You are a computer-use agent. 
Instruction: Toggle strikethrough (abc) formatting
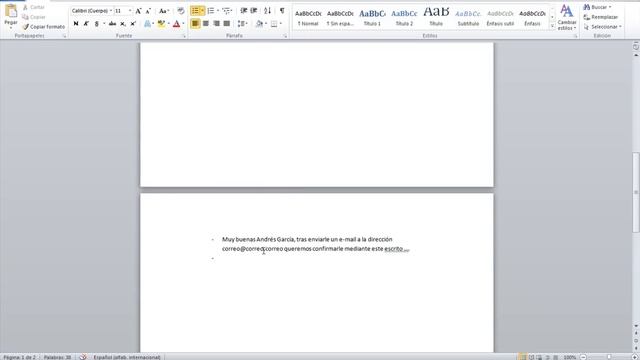tap(112, 24)
